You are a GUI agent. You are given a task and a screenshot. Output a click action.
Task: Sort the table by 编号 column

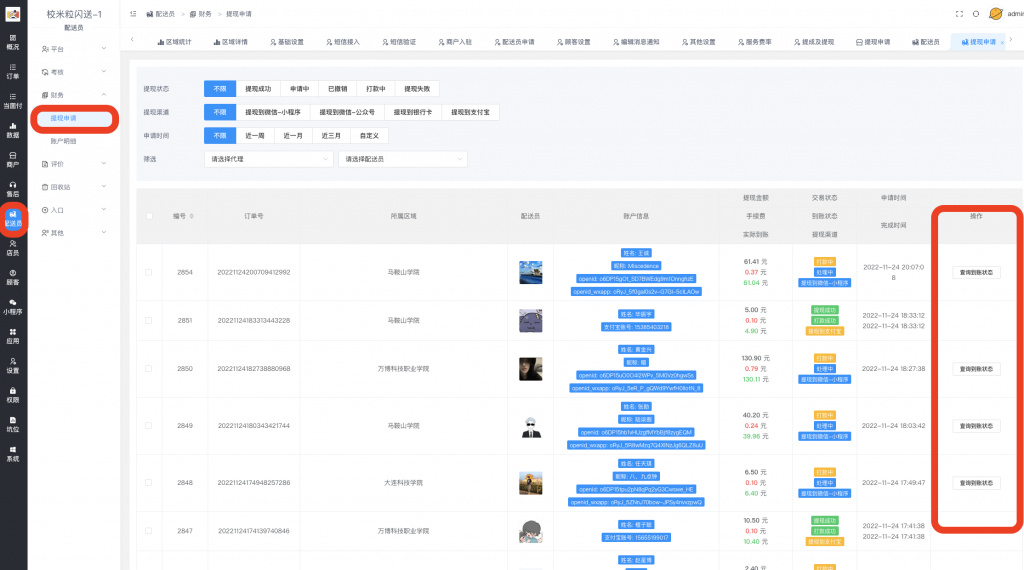click(183, 215)
